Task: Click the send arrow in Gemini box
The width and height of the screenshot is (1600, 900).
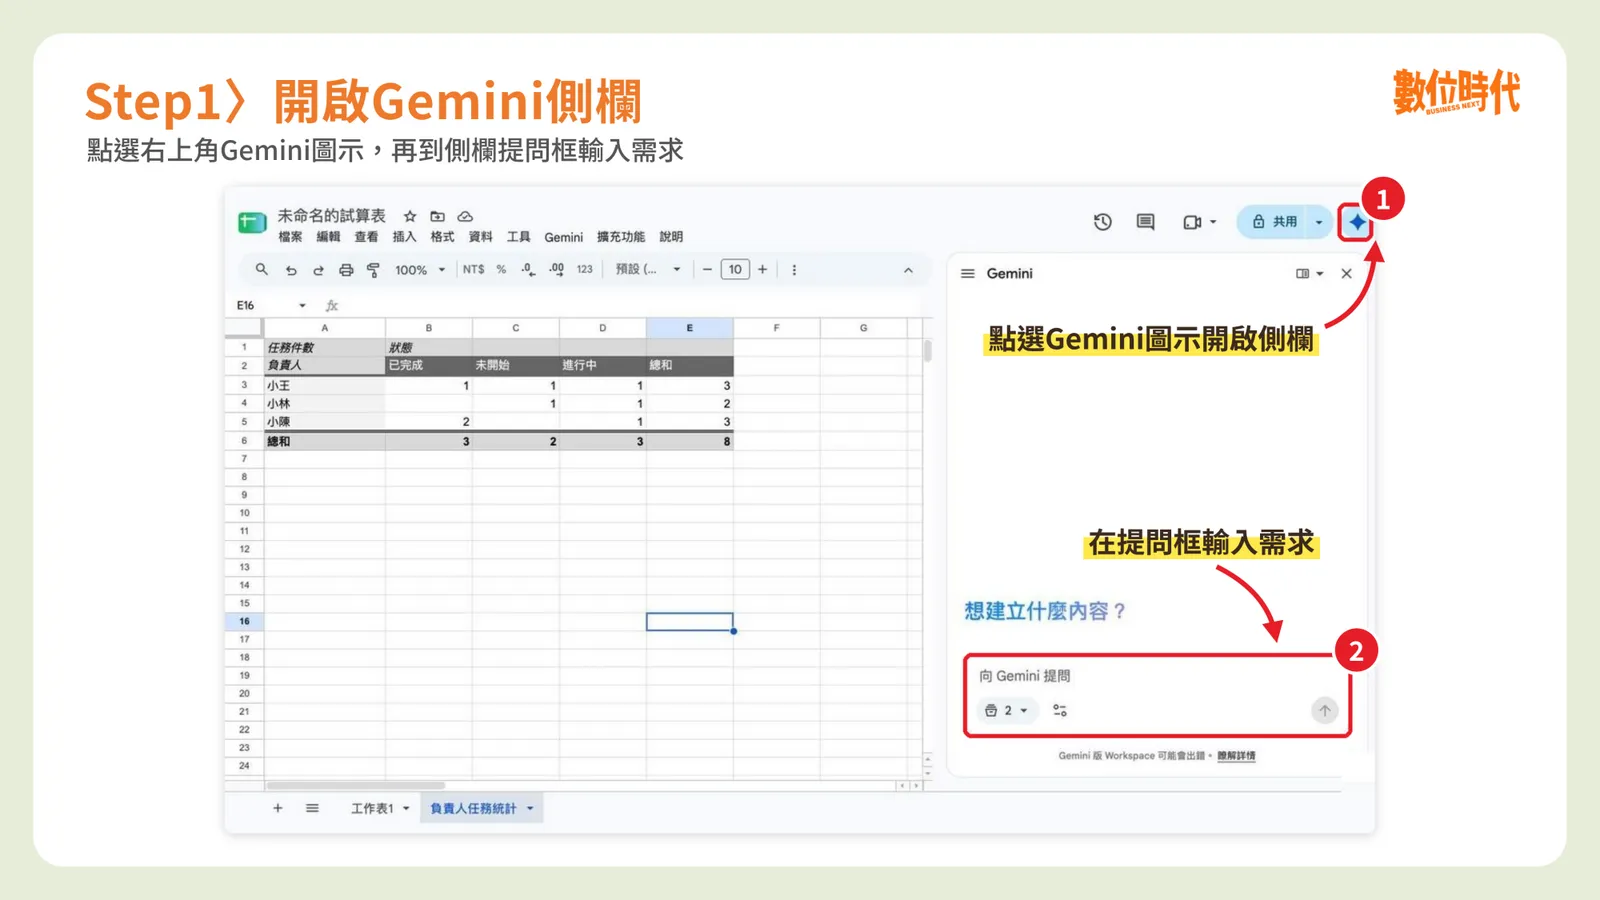Action: 1324,710
